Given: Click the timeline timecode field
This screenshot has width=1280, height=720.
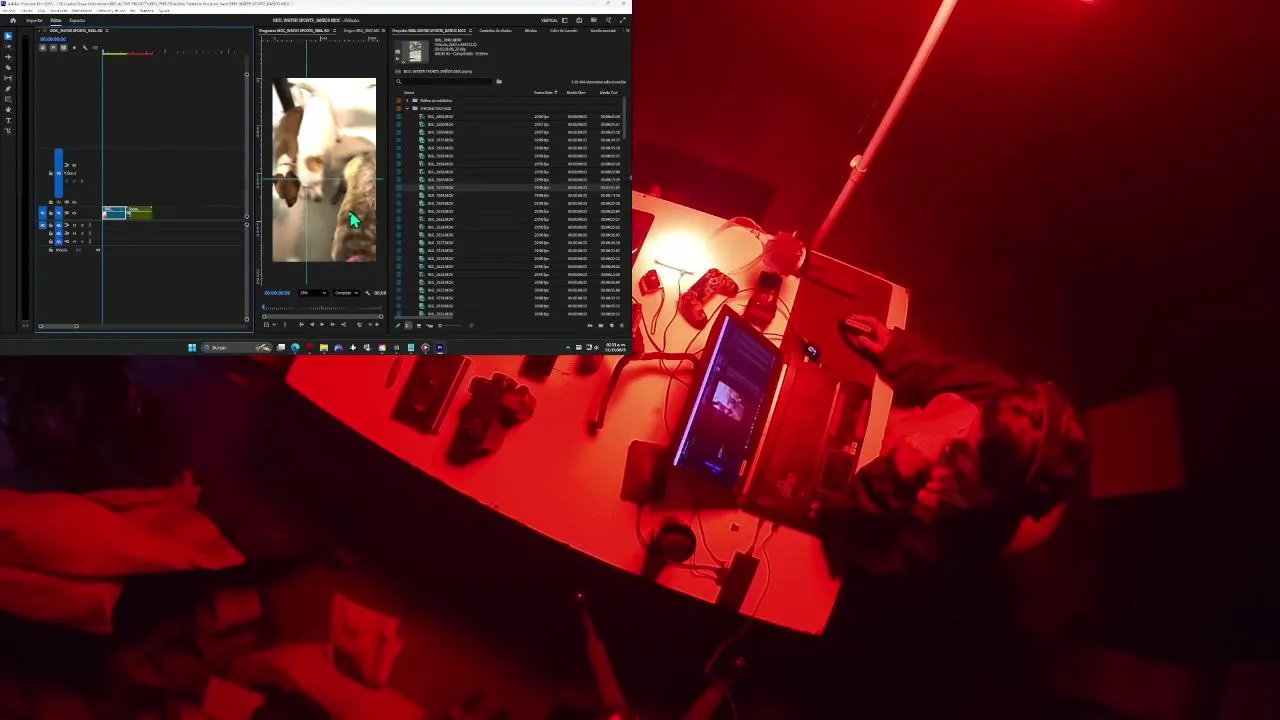Looking at the screenshot, I should [x=53, y=39].
